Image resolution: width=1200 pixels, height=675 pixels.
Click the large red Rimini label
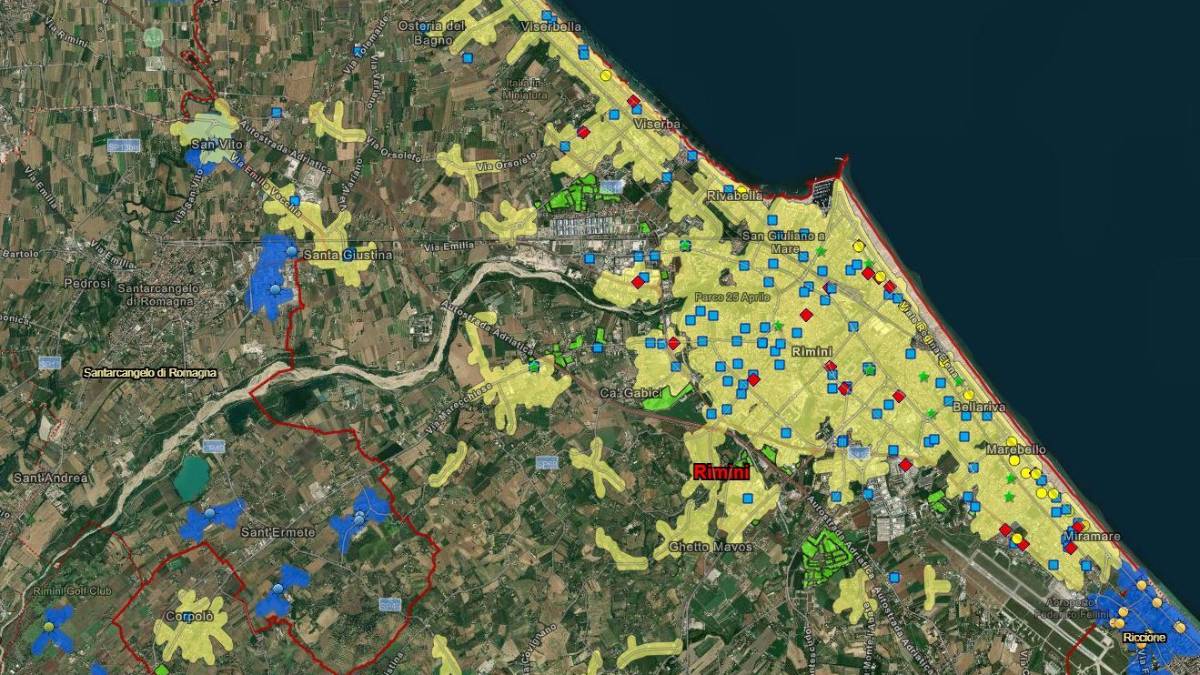point(722,470)
